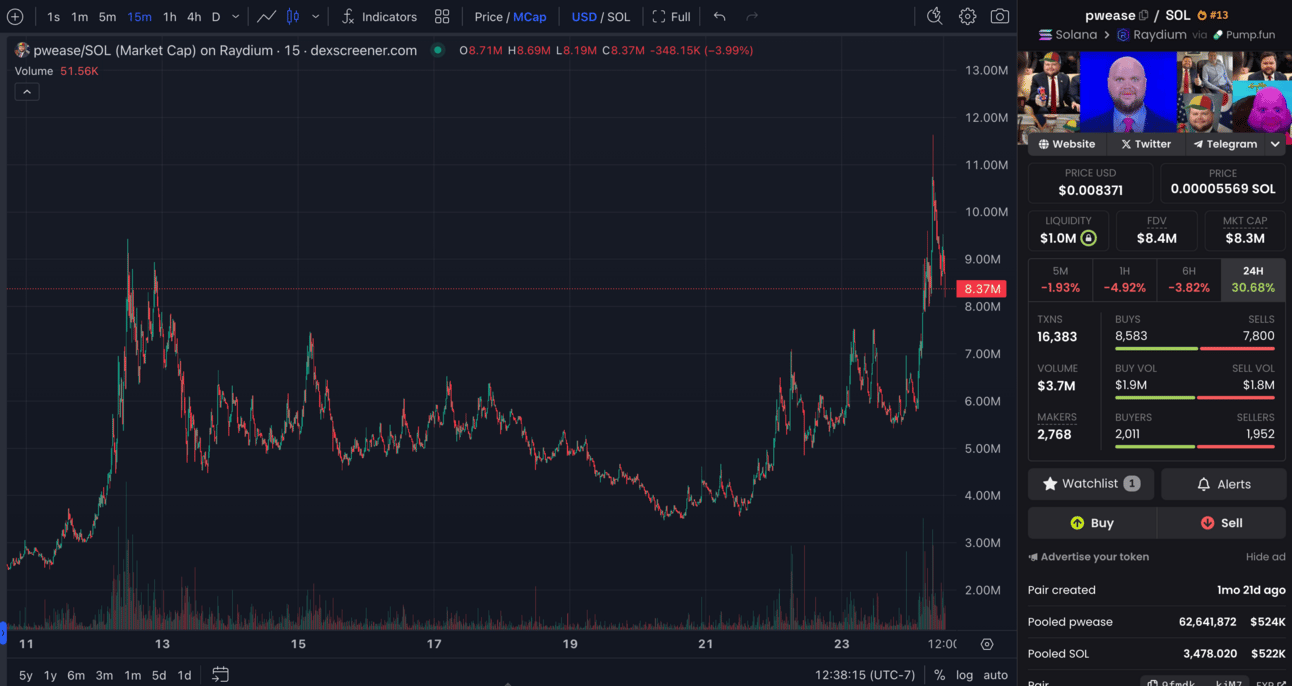Set chart denomination to SOL
This screenshot has width=1292, height=686.
619,17
